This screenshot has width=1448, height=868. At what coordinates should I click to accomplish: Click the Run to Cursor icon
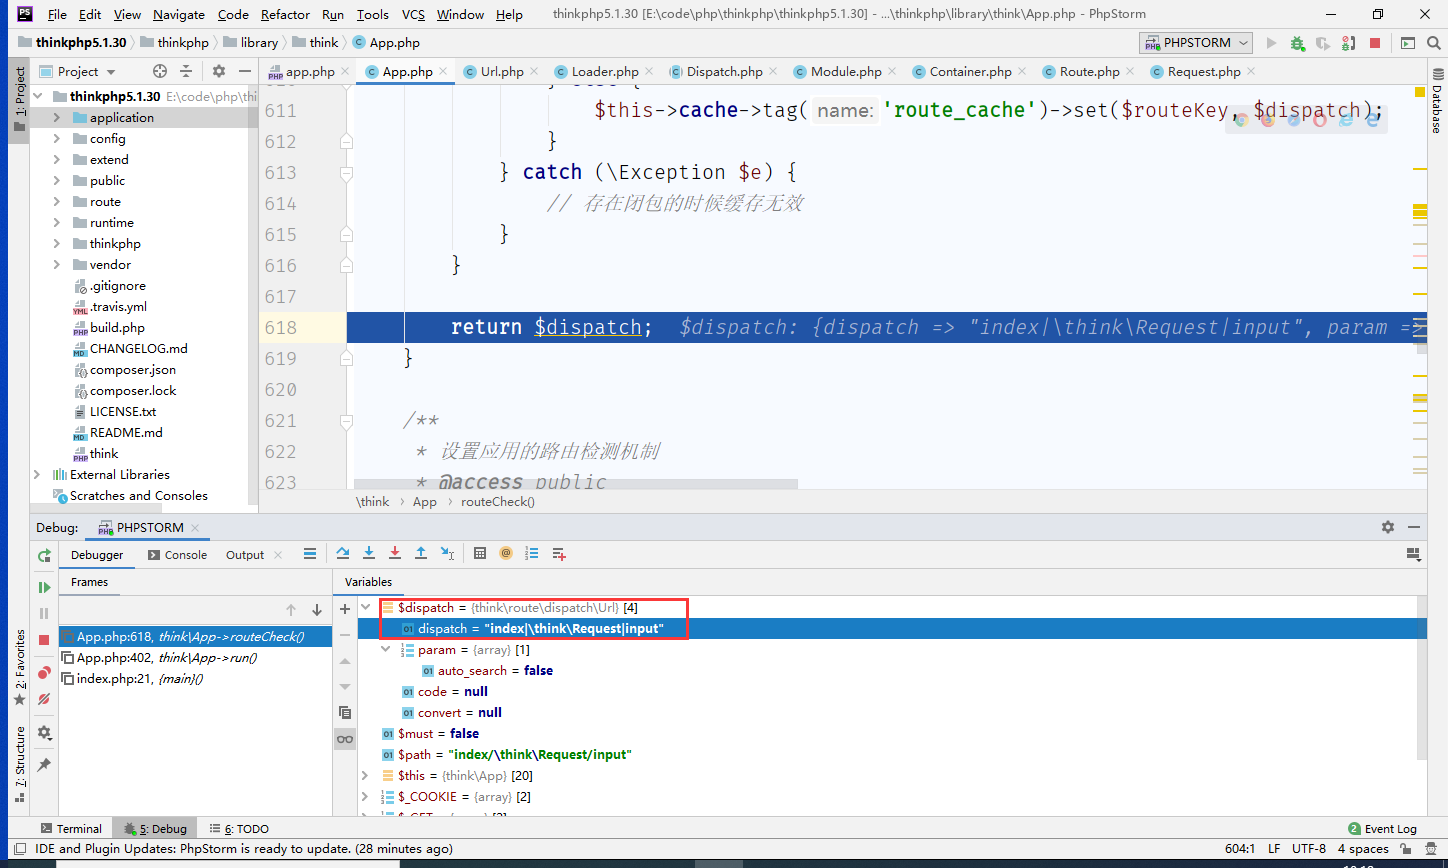pyautogui.click(x=447, y=553)
